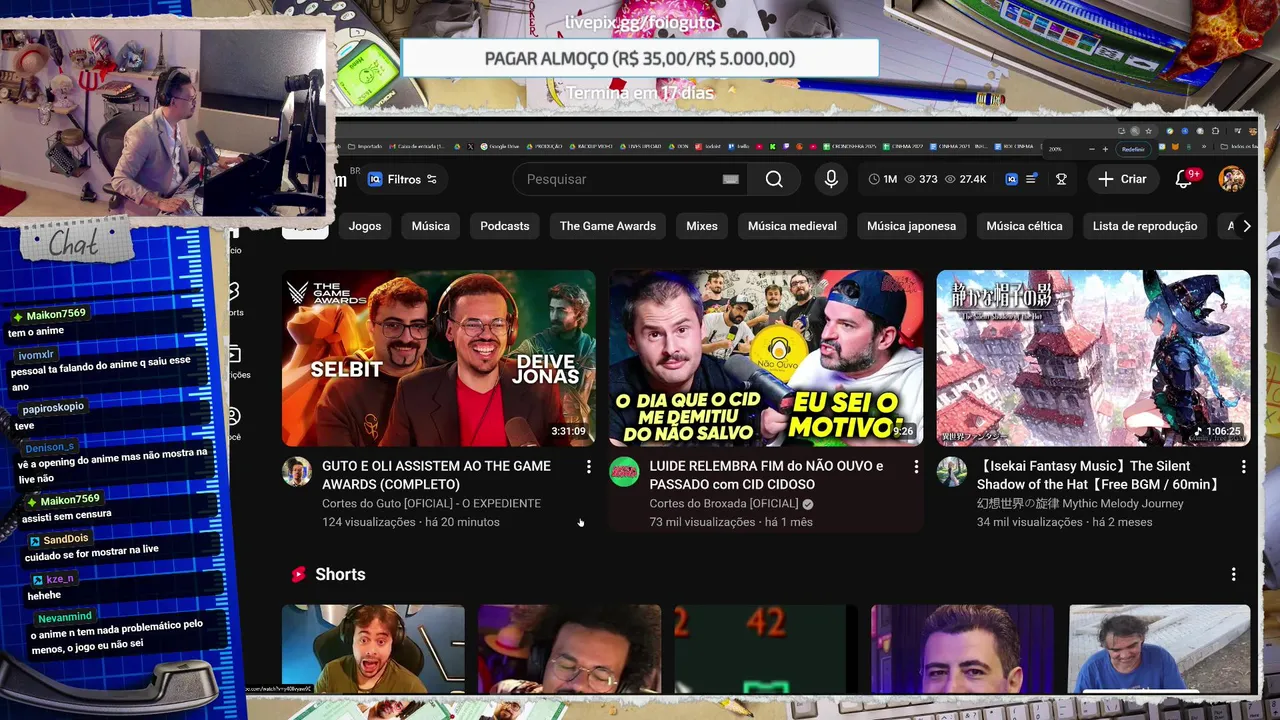Open Importado bookmarks folder

click(365, 146)
